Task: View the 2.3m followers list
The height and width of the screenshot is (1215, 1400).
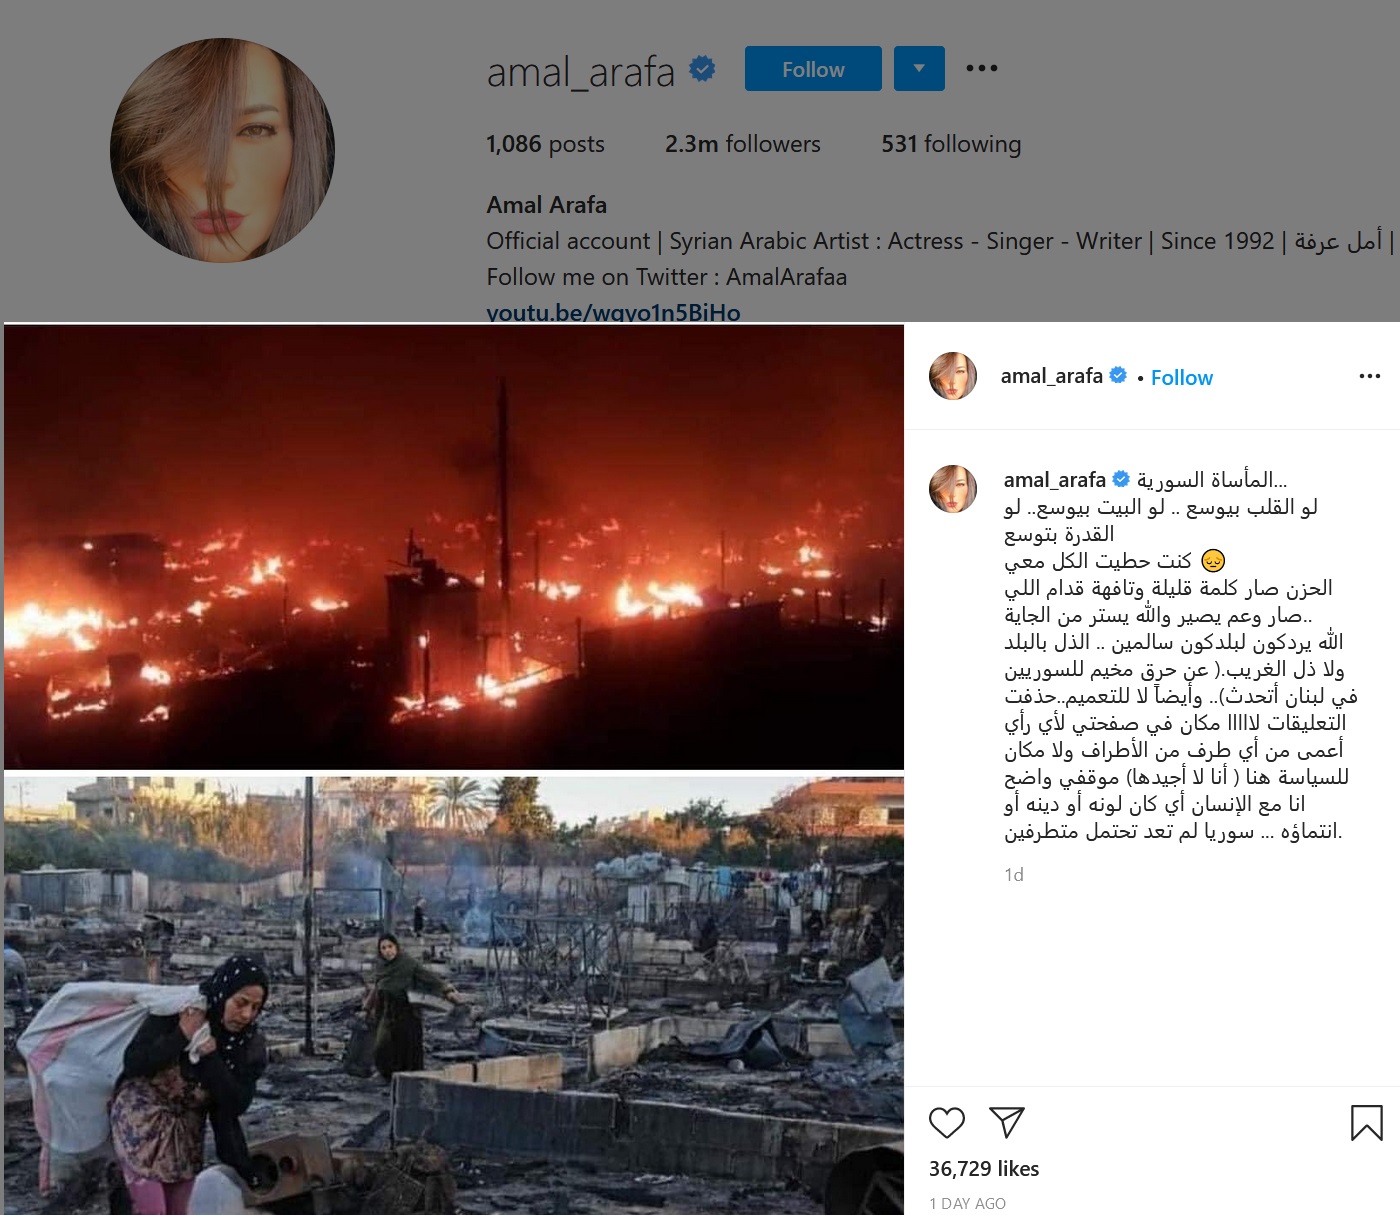Action: [742, 144]
